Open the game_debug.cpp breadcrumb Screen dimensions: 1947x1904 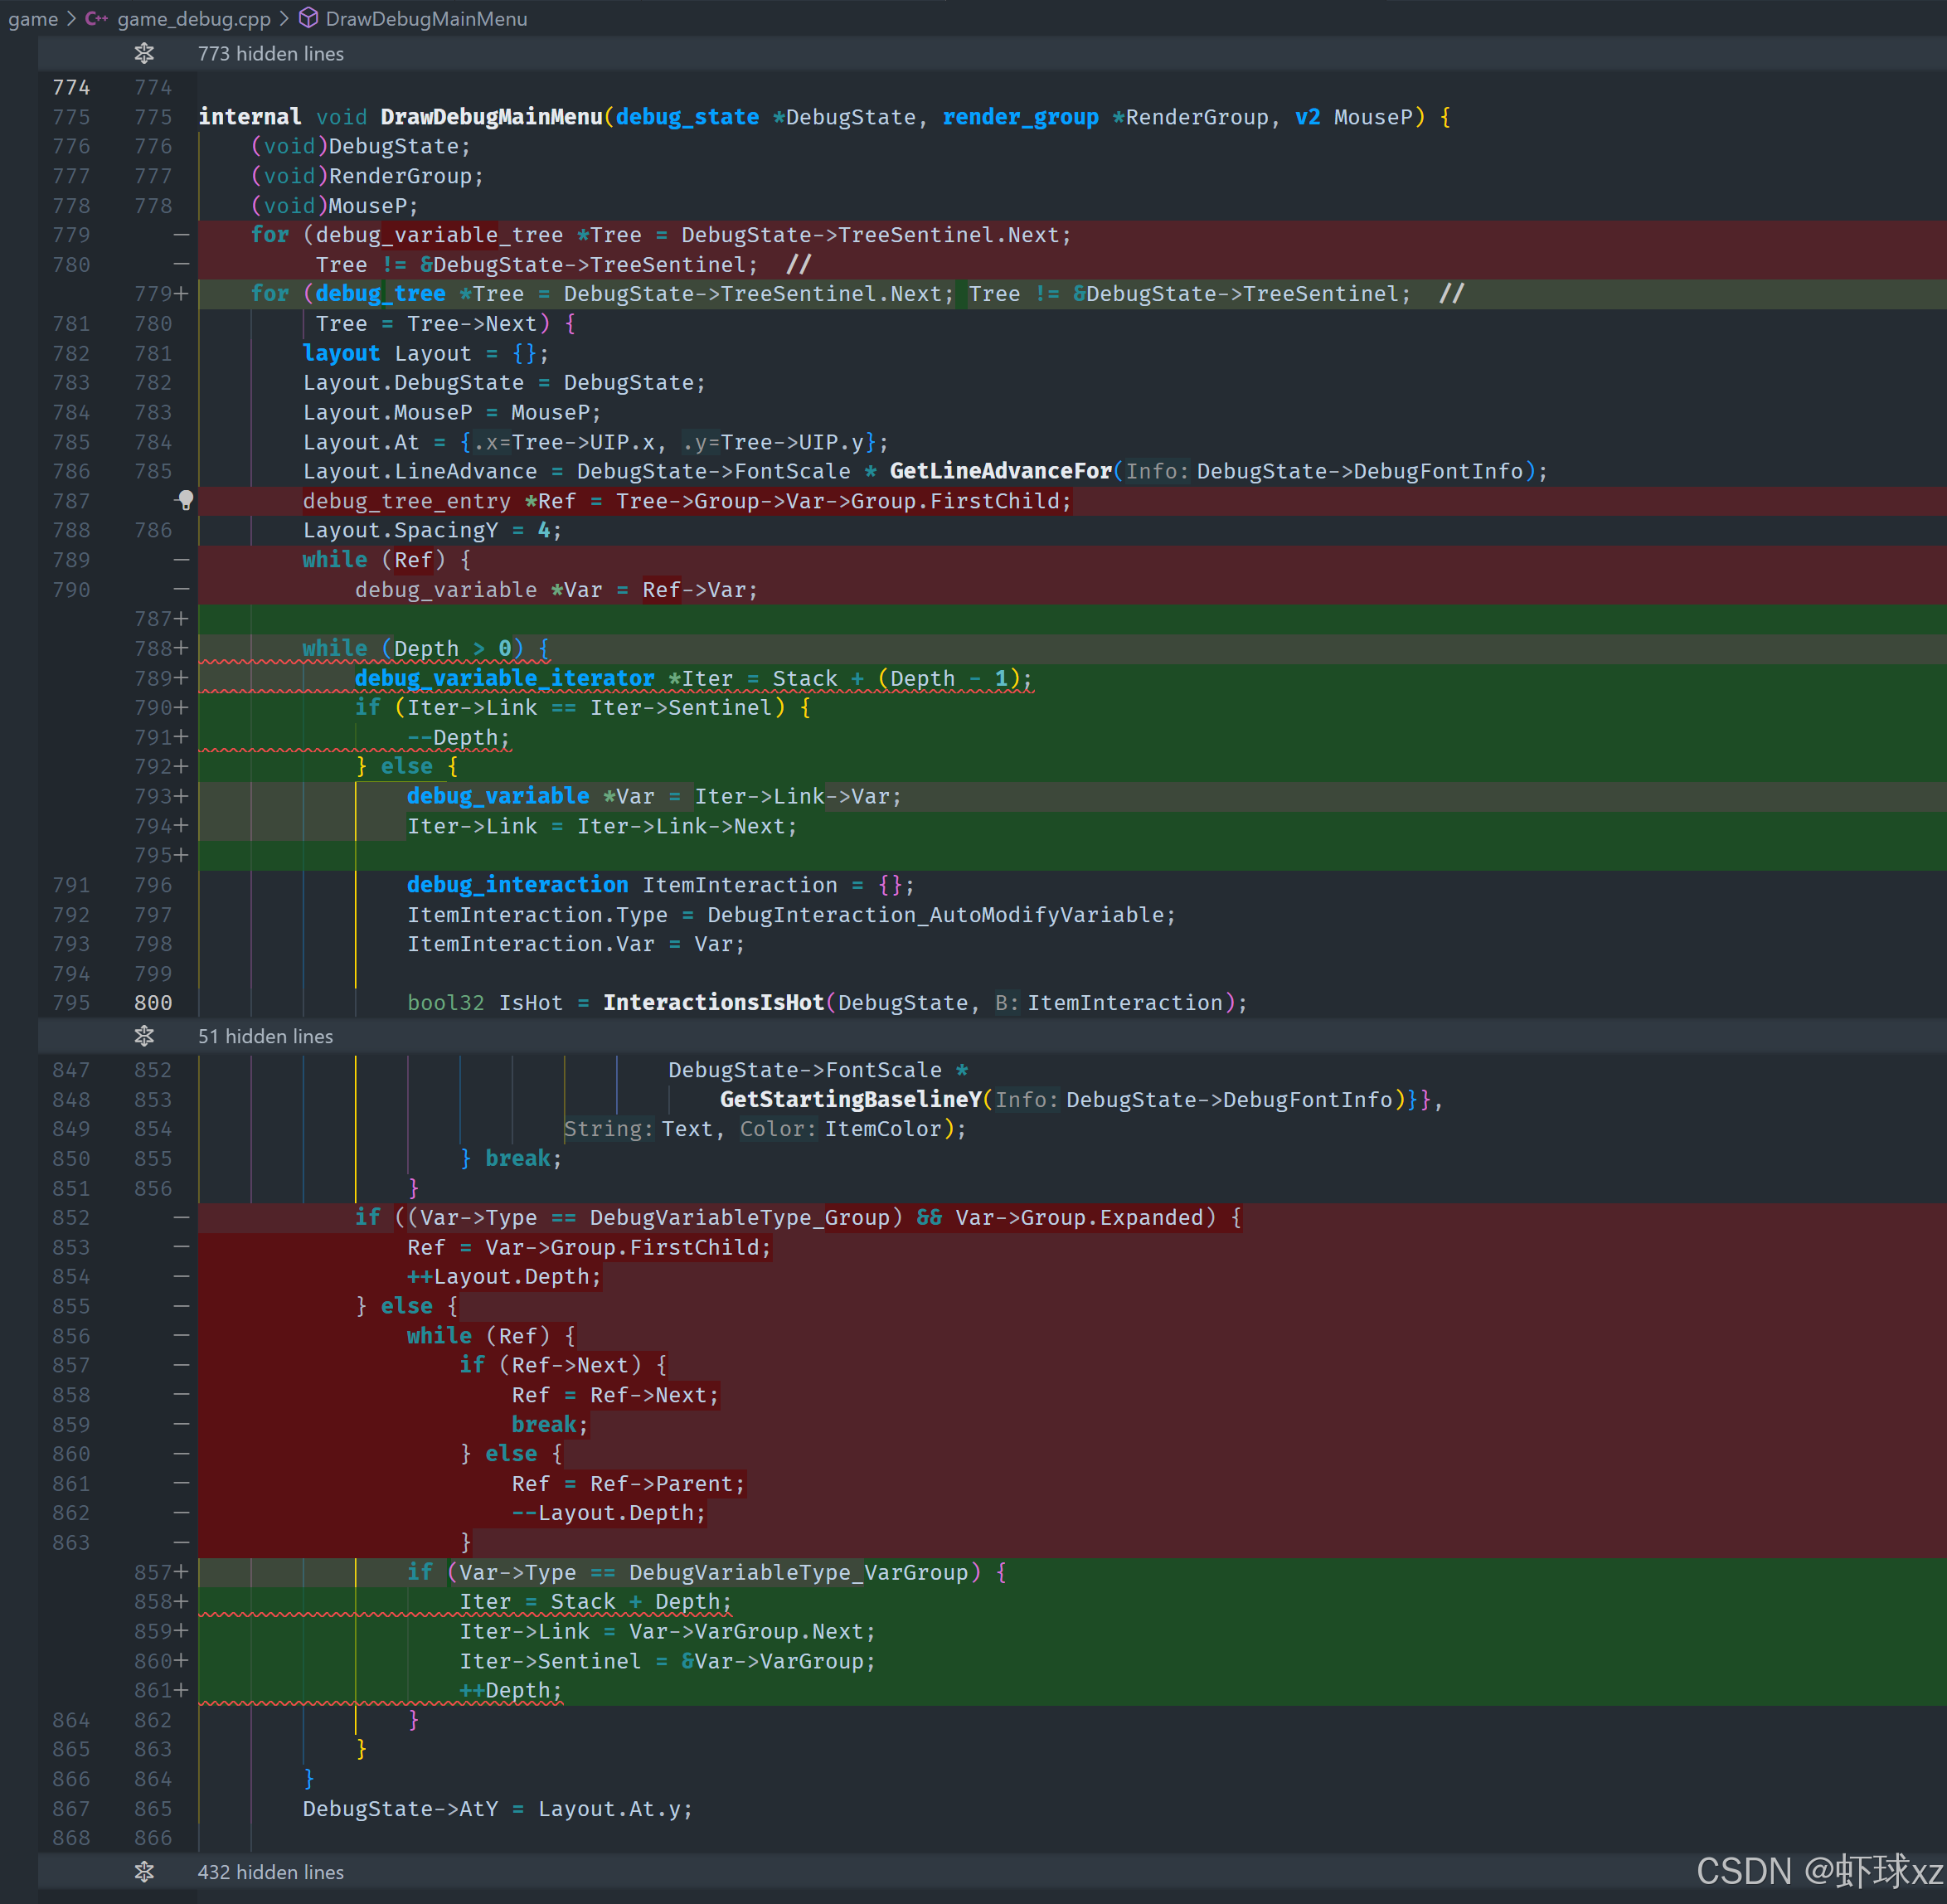coord(194,19)
